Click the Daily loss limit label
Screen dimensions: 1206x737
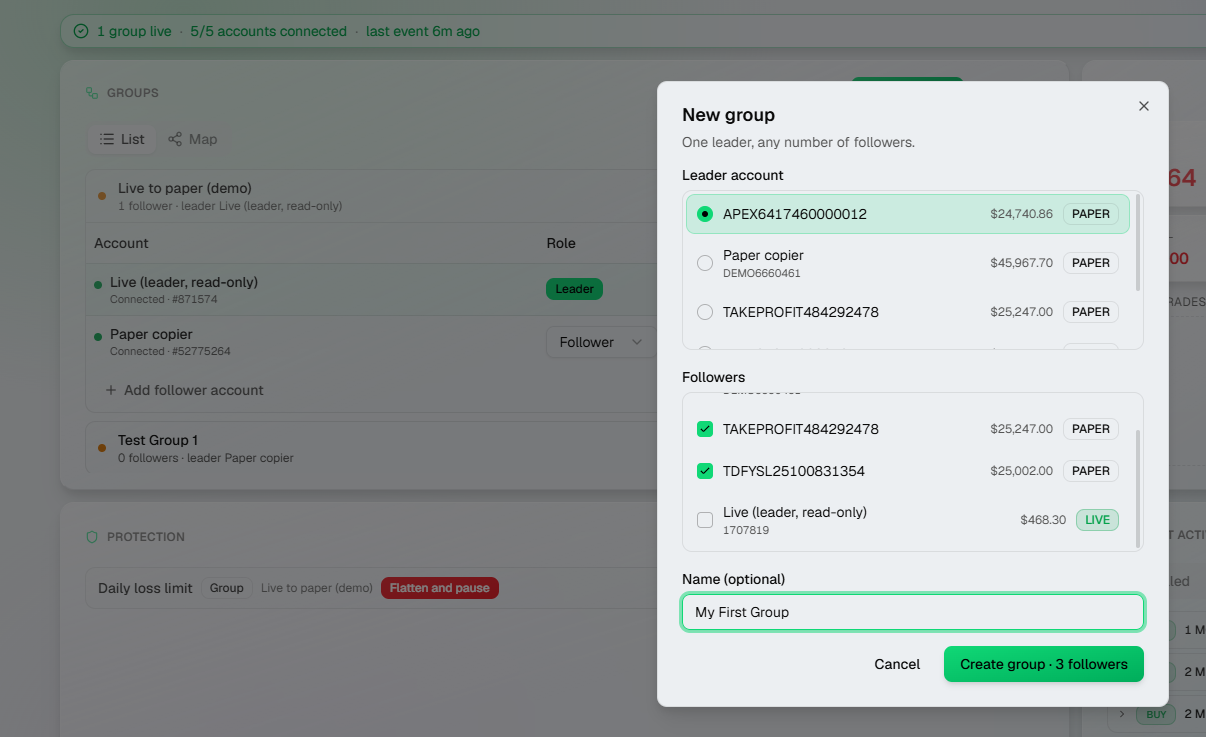click(x=145, y=588)
